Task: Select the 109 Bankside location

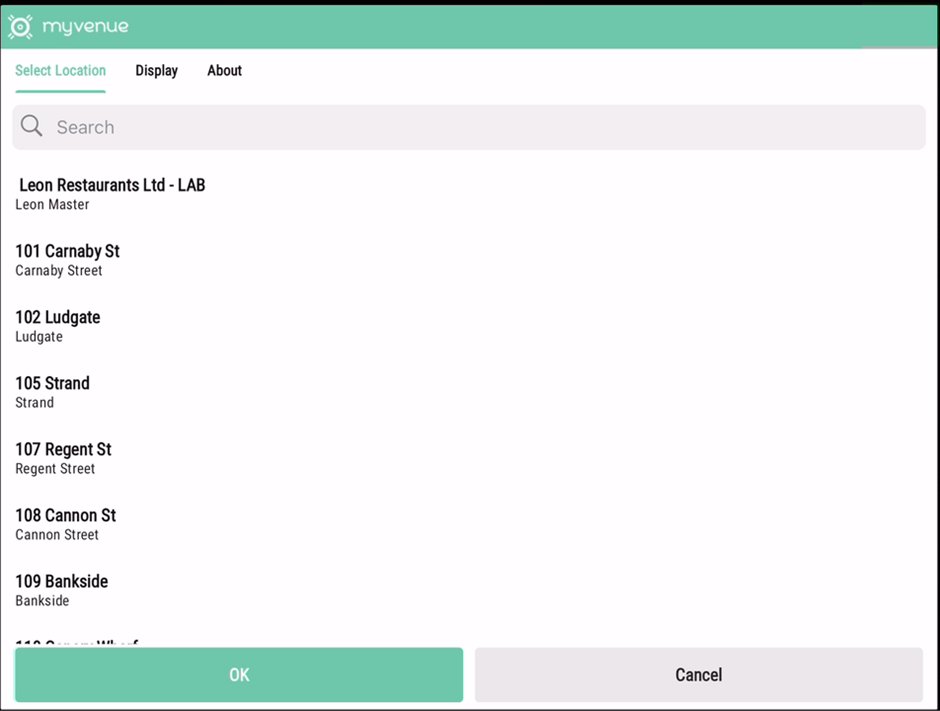Action: 61,581
